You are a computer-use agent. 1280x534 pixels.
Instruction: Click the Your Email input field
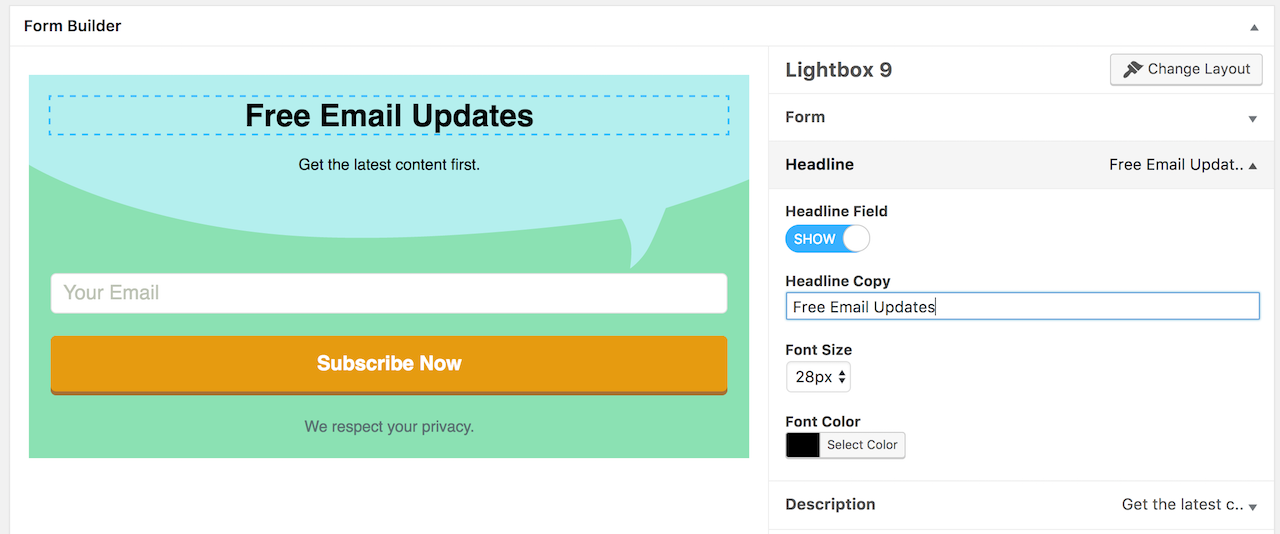click(x=389, y=293)
